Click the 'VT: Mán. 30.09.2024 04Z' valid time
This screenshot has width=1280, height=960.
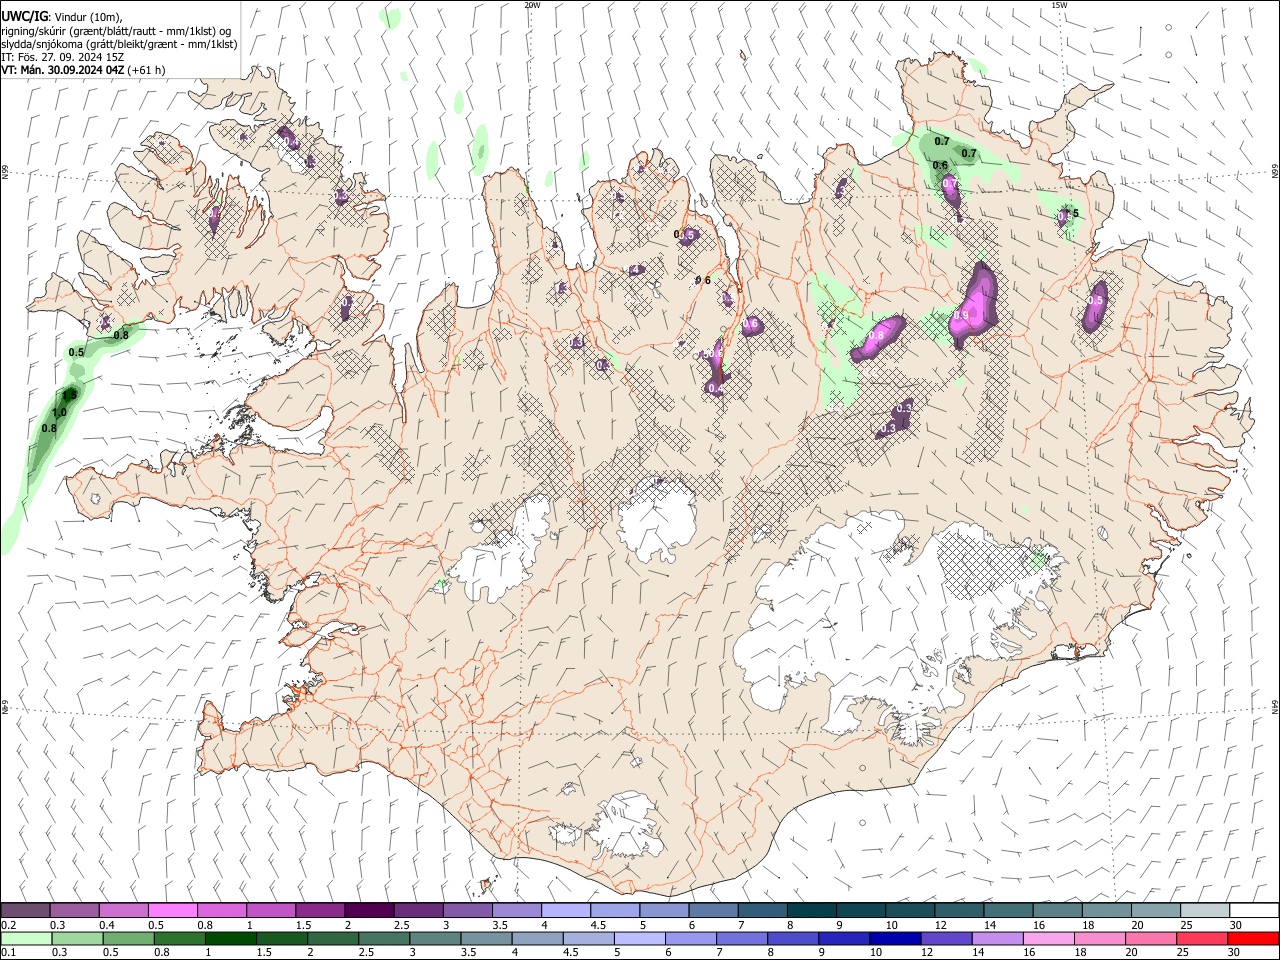click(62, 70)
